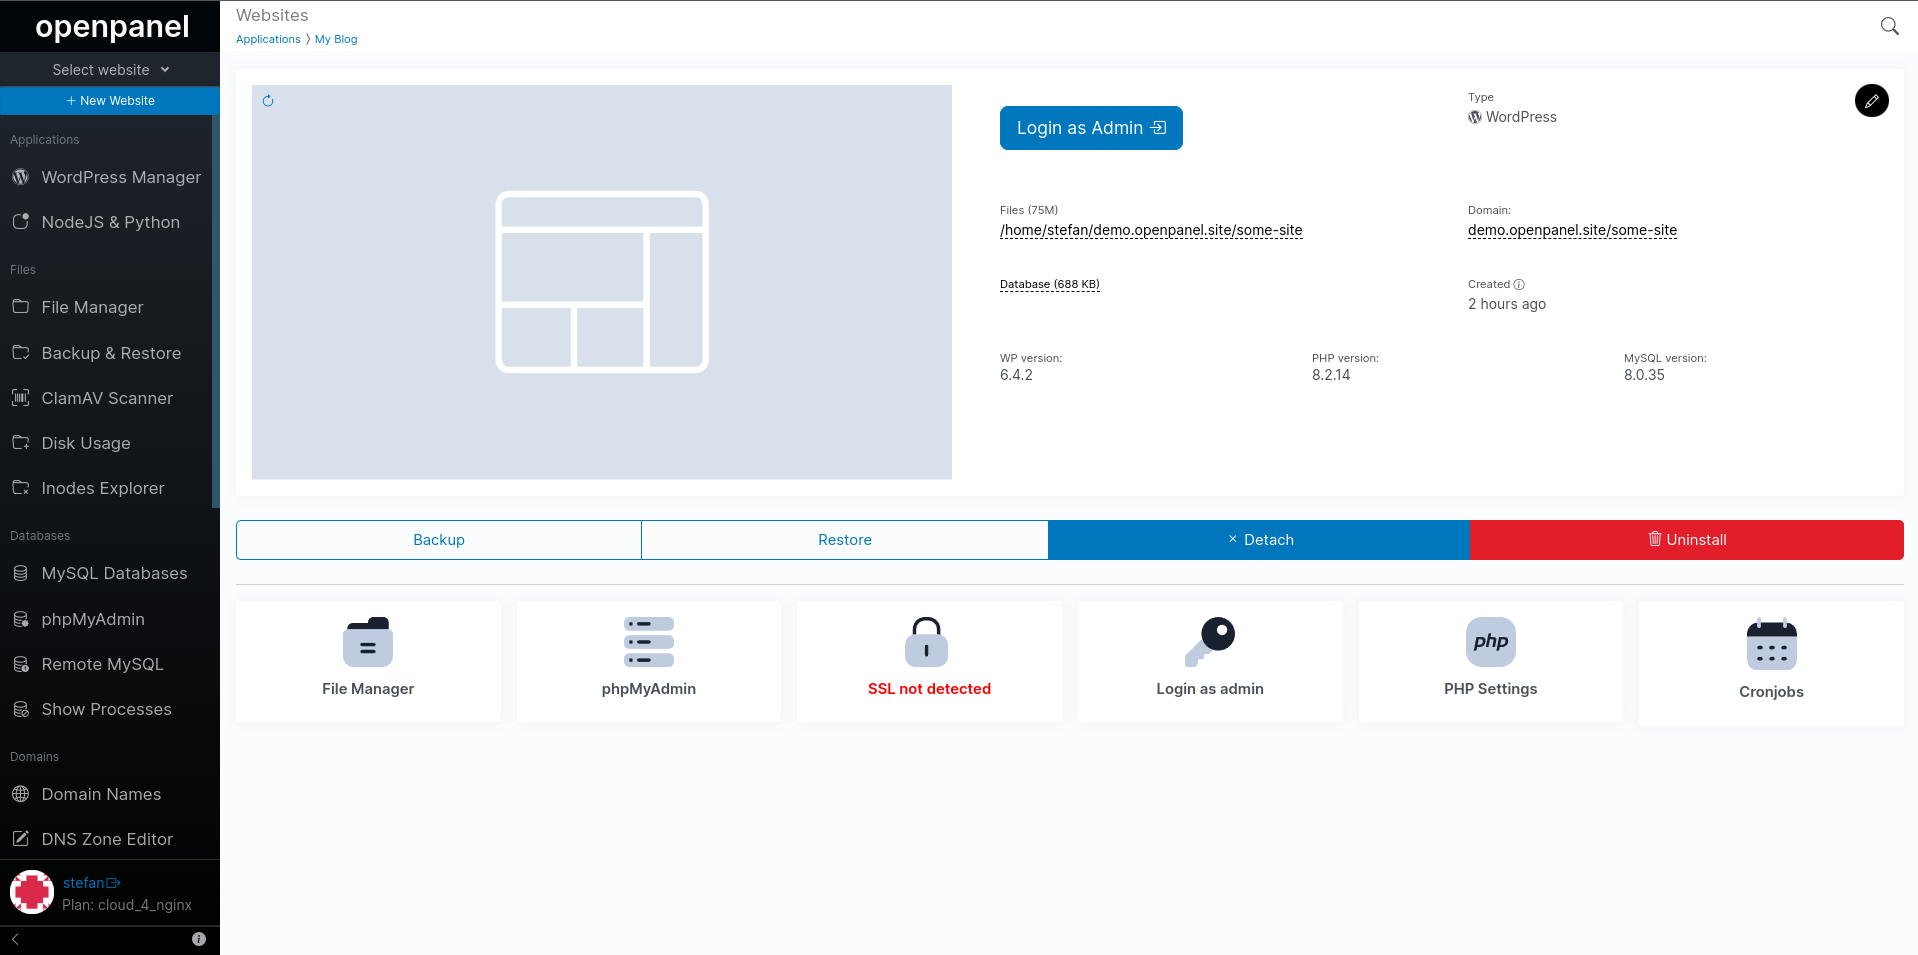Open the PHP Settings card
The width and height of the screenshot is (1918, 955).
click(x=1490, y=661)
